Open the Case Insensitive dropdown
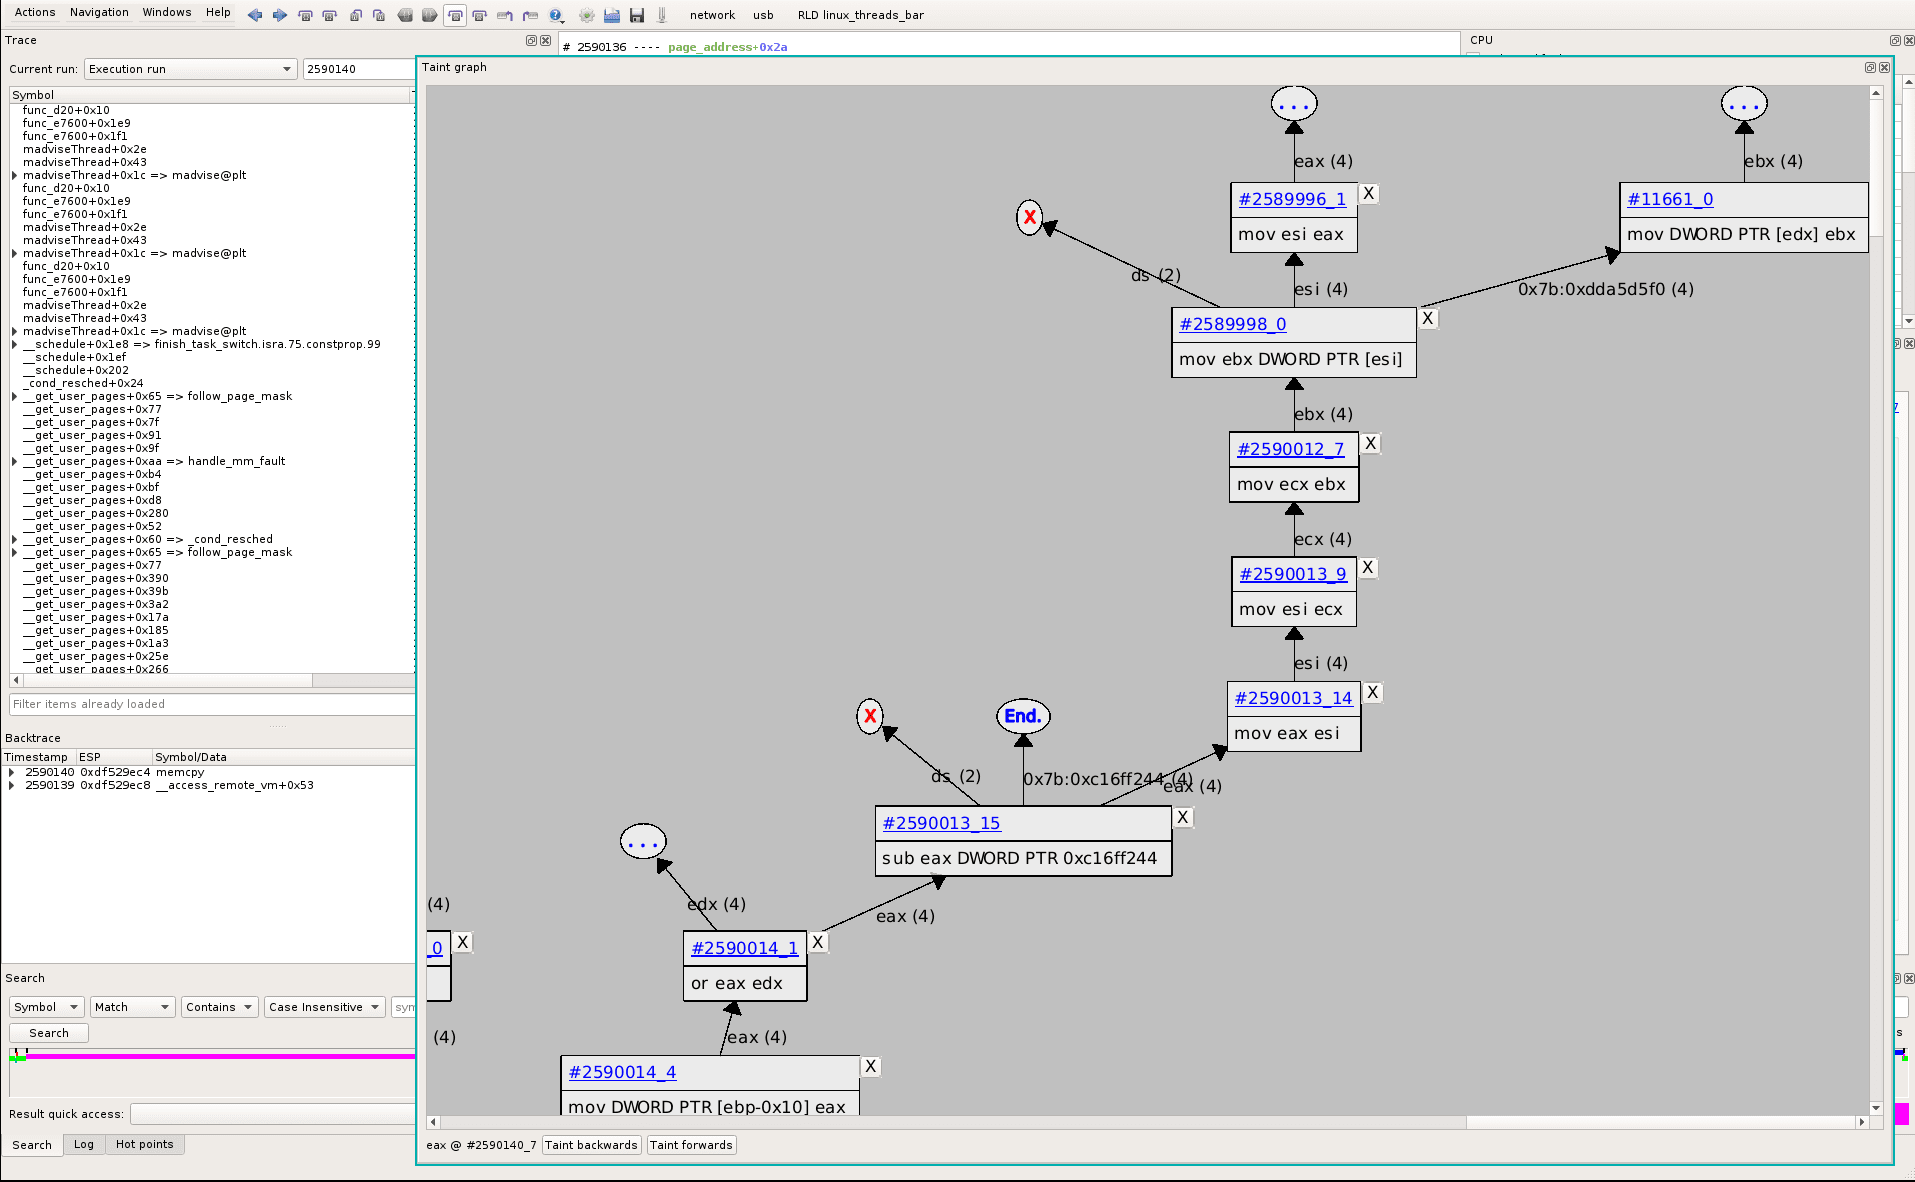This screenshot has height=1182, width=1915. coord(324,1007)
